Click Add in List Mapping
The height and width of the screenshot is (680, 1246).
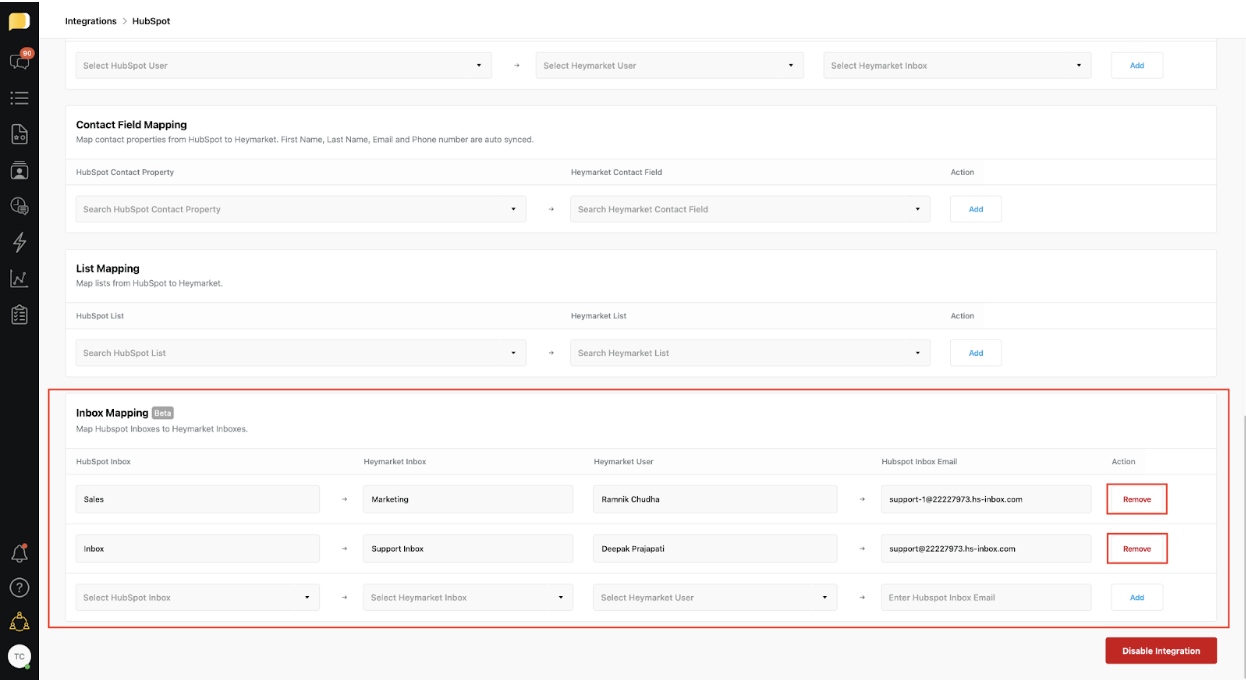pyautogui.click(x=976, y=353)
